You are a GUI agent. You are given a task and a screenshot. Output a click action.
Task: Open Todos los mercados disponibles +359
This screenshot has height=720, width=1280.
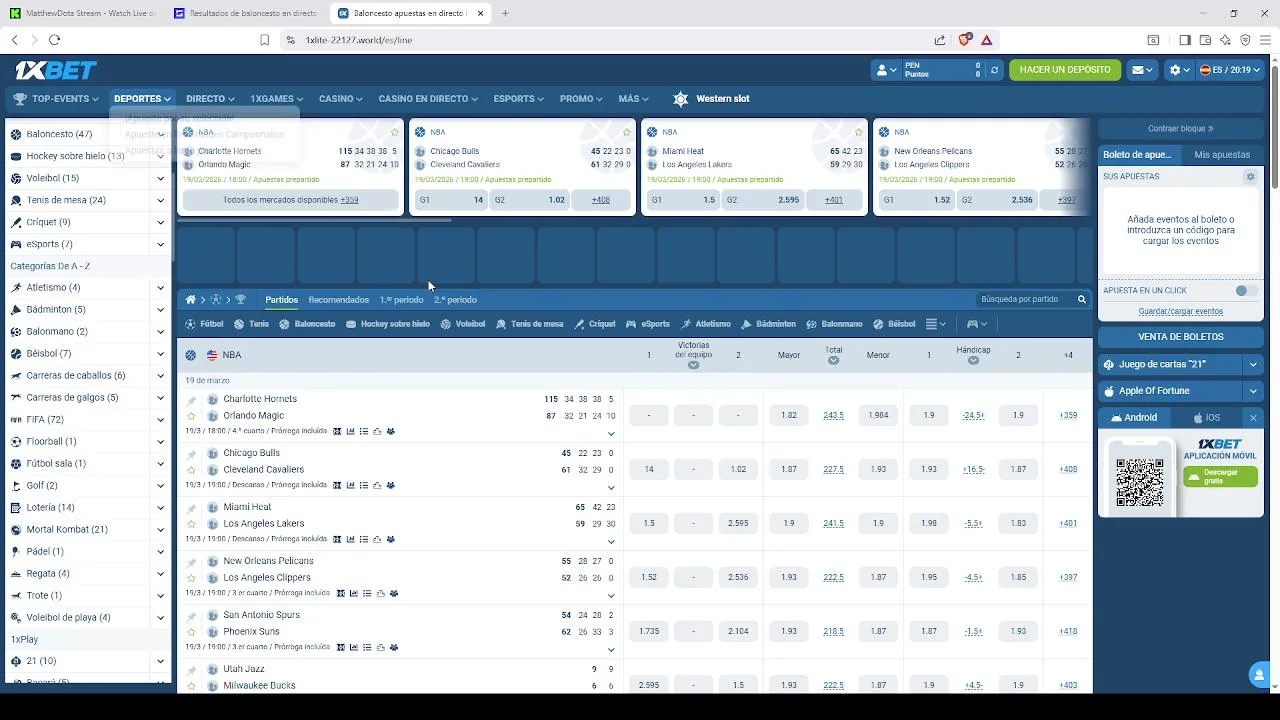291,200
